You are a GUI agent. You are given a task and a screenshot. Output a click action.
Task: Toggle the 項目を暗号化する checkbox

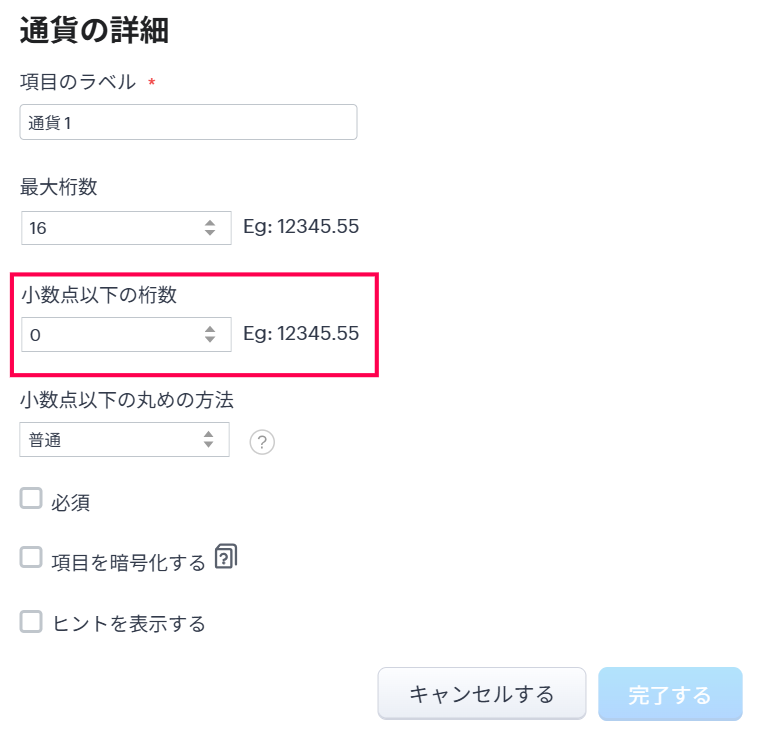(x=32, y=558)
